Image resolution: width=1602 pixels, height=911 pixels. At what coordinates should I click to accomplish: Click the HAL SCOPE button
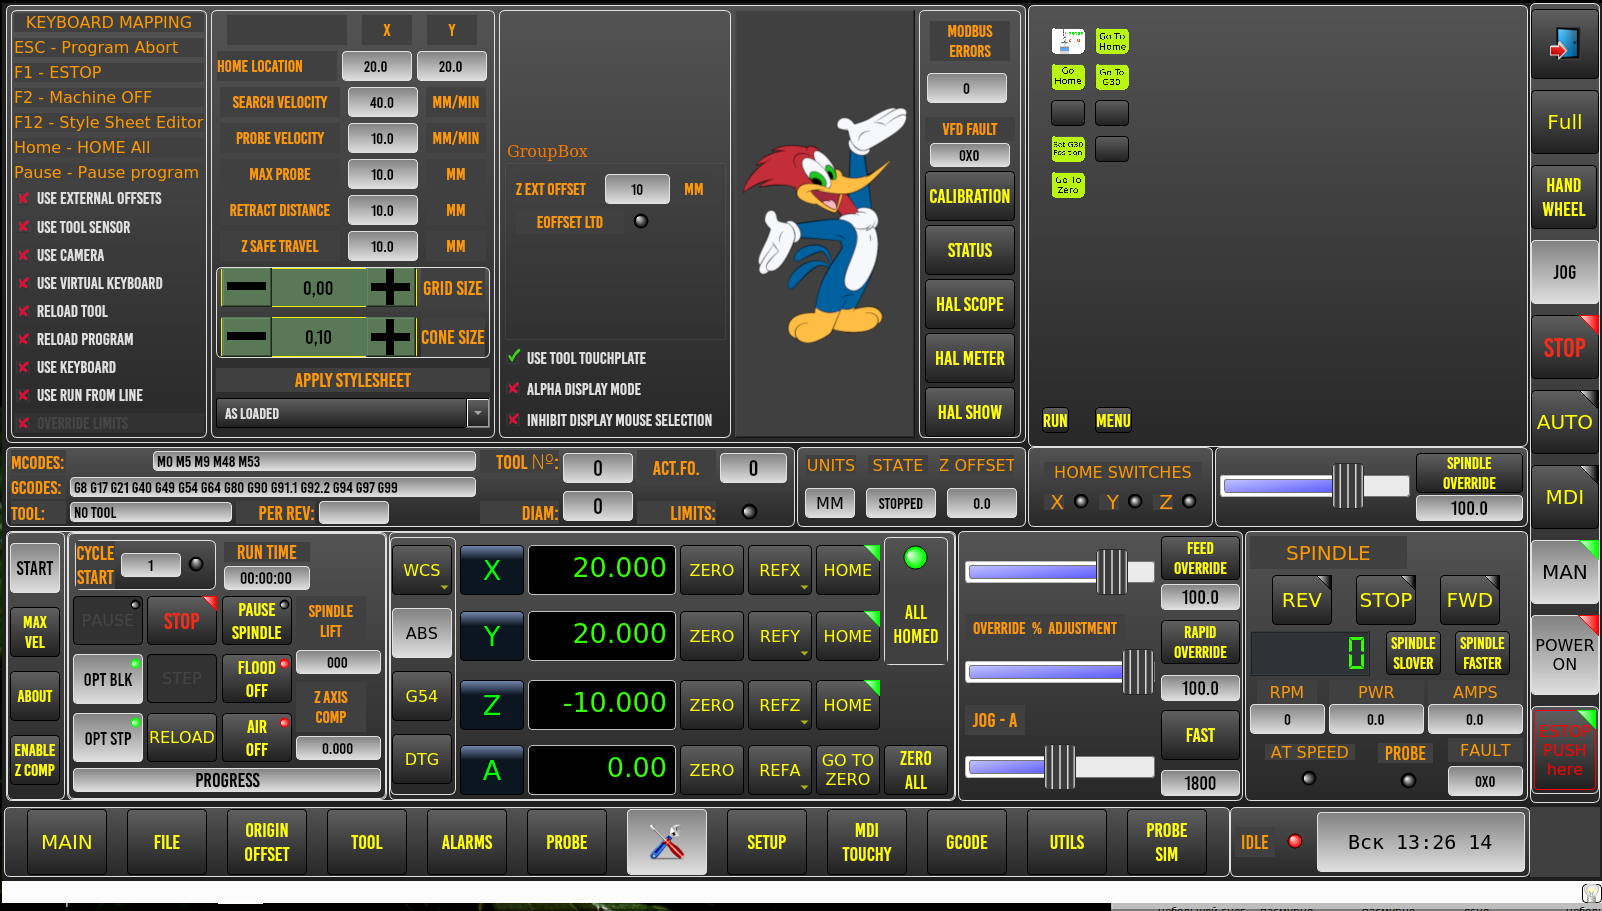[970, 304]
